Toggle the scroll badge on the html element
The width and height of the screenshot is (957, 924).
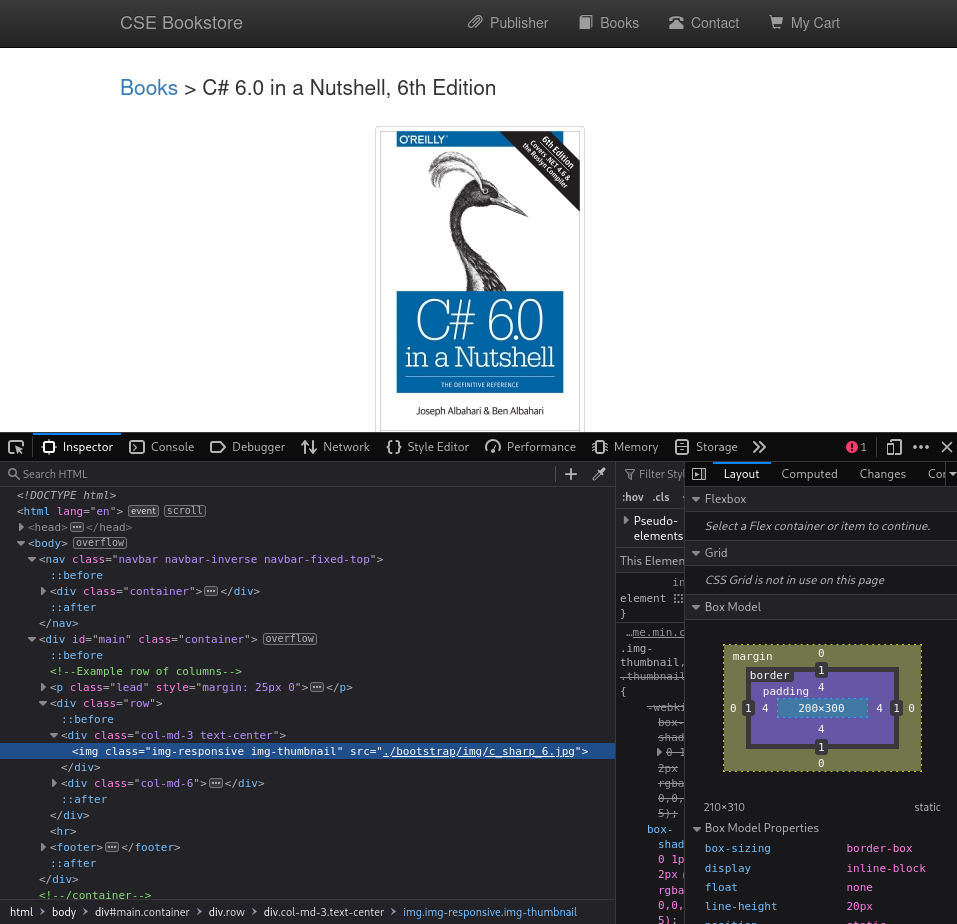185,511
